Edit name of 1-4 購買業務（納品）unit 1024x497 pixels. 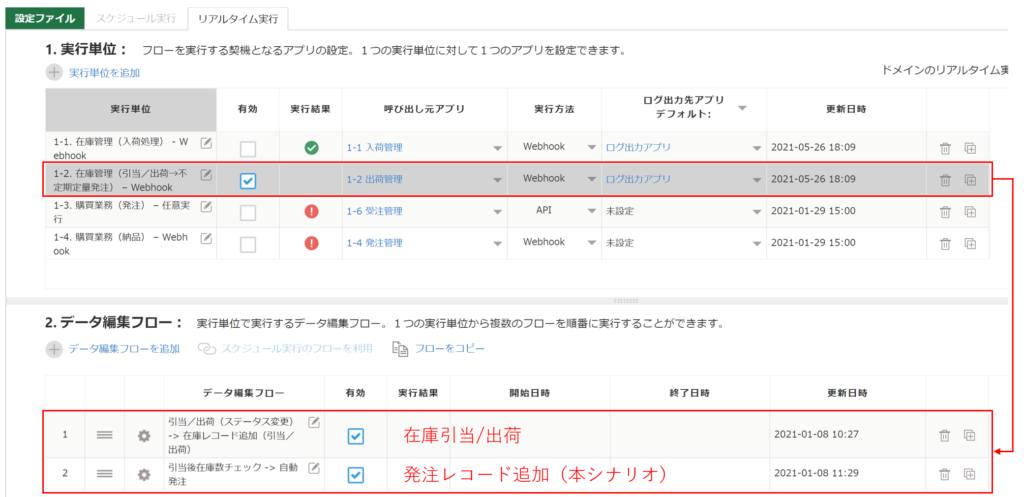[206, 238]
